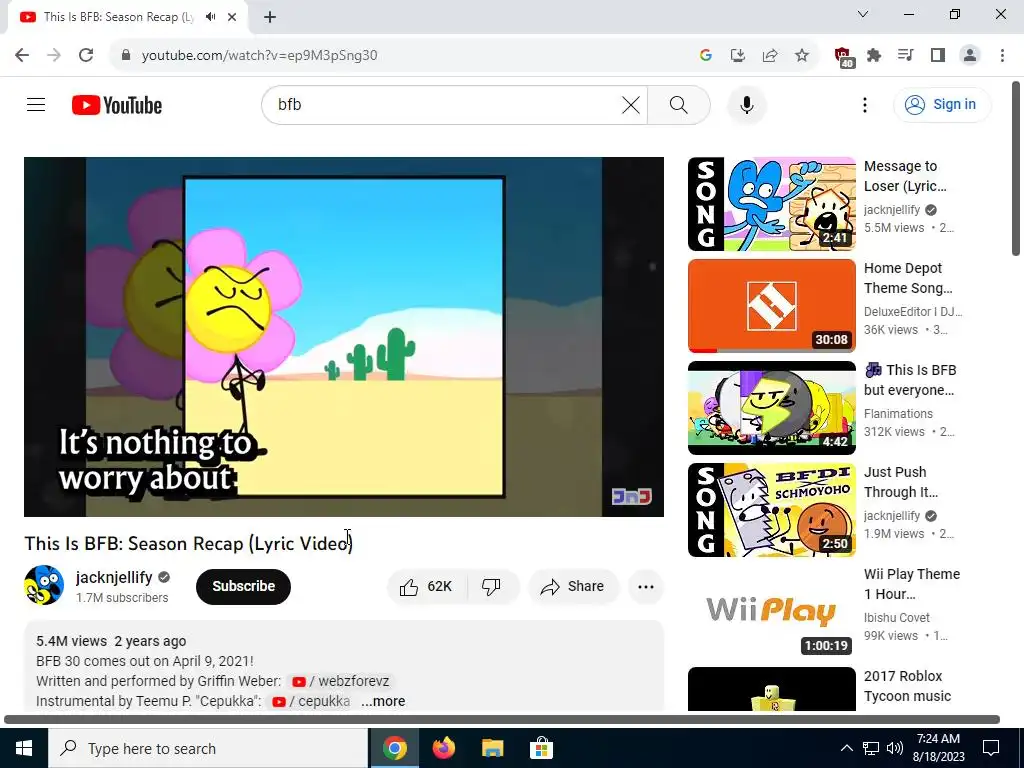The image size is (1024, 768).
Task: Open Firefox from the taskbar
Action: (x=443, y=748)
